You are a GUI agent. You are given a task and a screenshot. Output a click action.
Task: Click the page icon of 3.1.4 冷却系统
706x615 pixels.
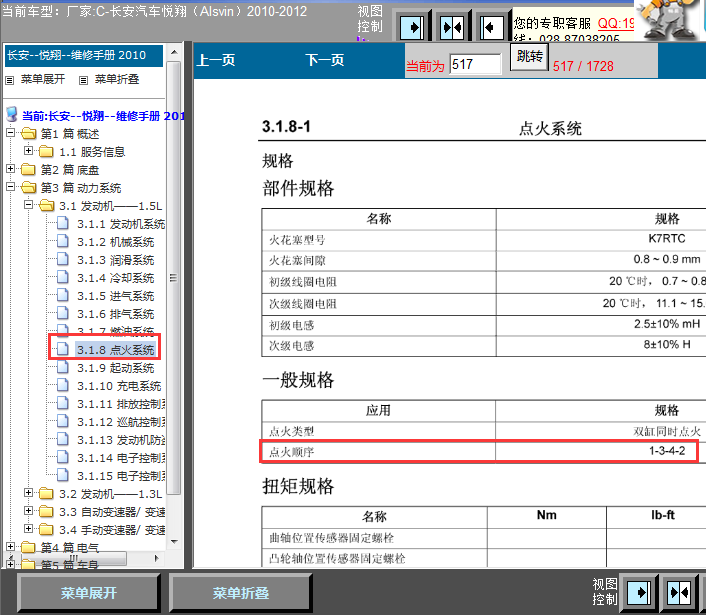(63, 277)
